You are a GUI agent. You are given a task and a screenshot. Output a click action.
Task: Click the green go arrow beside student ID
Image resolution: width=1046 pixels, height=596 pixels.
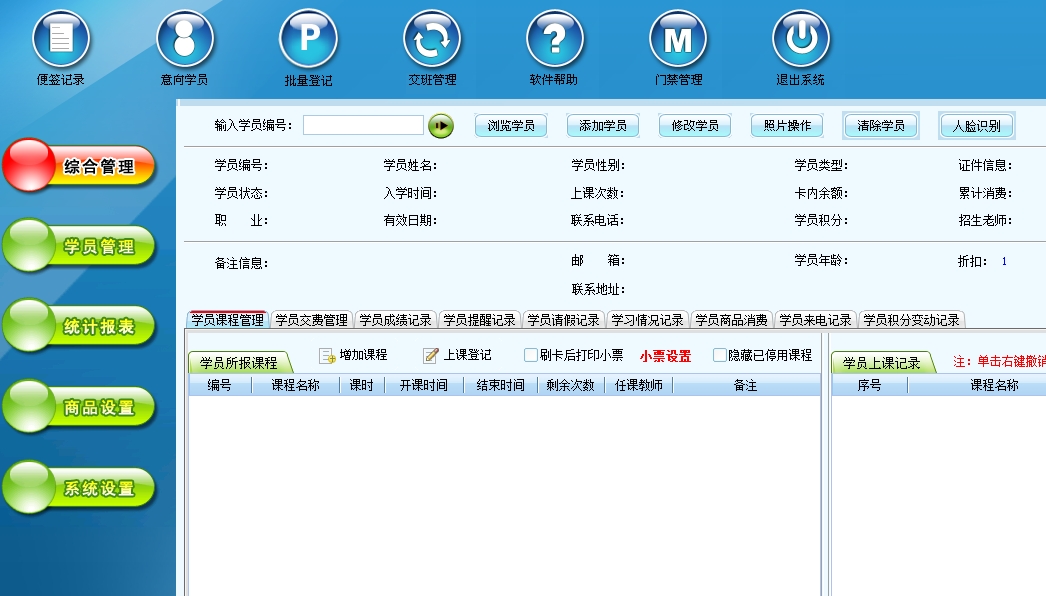click(x=441, y=126)
